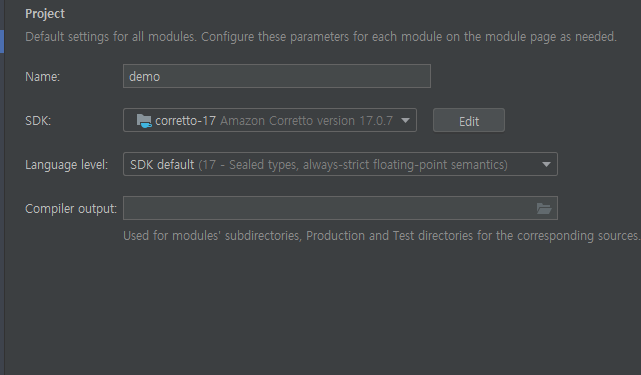641x375 pixels.
Task: Click the Project section heading
Action: click(45, 14)
